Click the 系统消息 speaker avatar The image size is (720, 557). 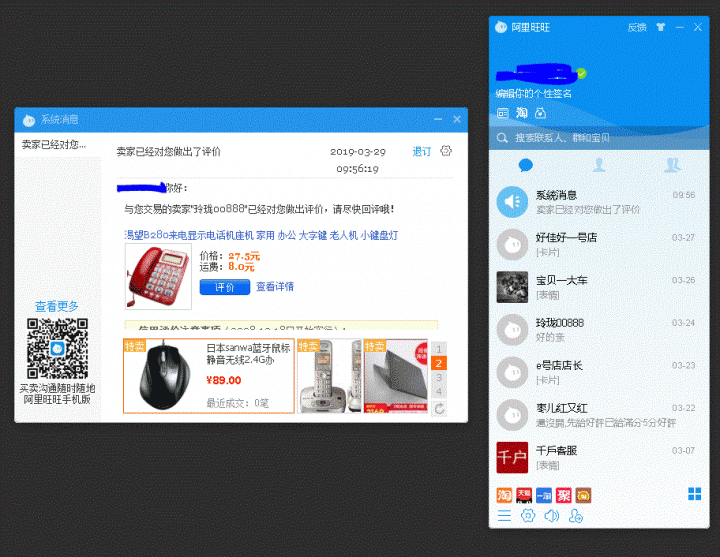pos(512,202)
